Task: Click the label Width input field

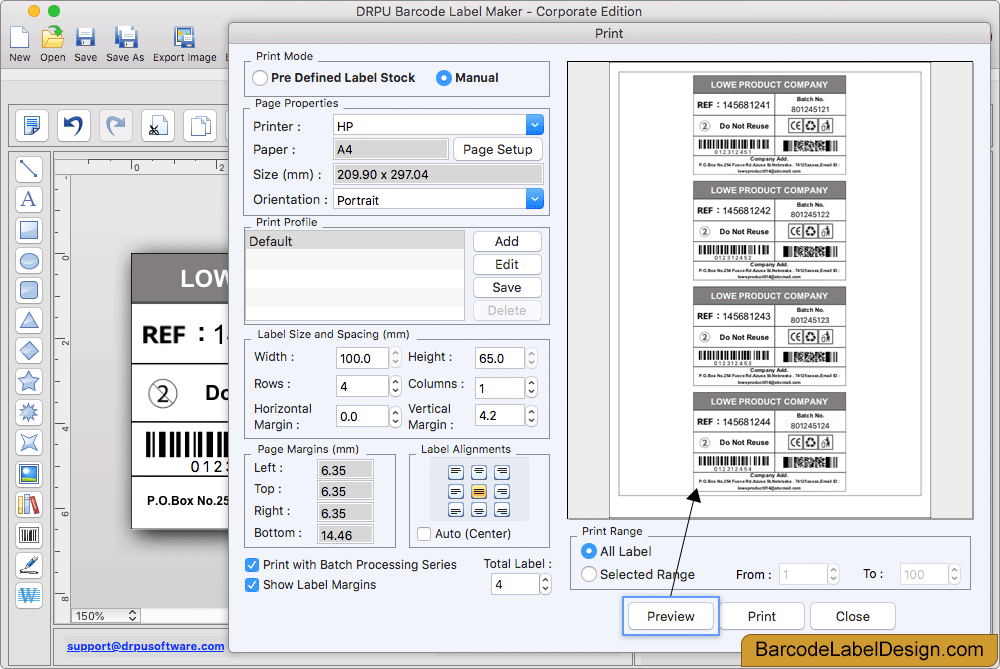Action: point(362,358)
